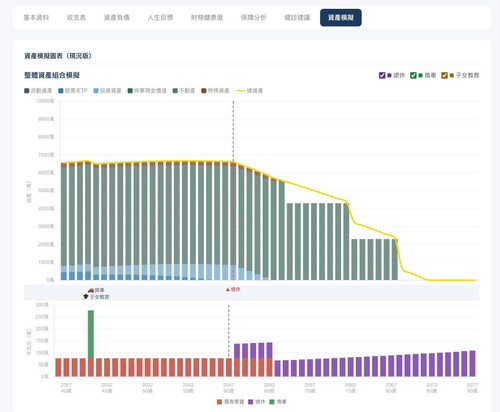Toggle 流動資產 legend color swatch
Image resolution: width=500 pixels, height=412 pixels.
tap(27, 91)
